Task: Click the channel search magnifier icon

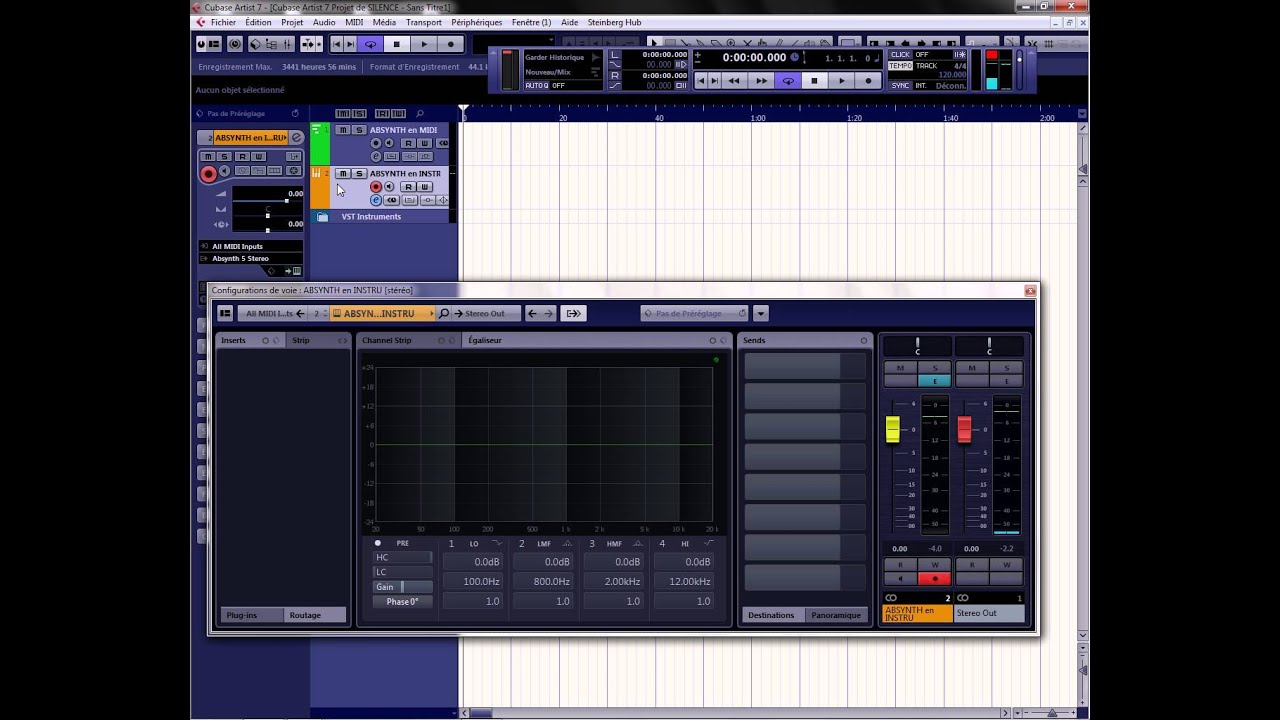Action: click(444, 314)
